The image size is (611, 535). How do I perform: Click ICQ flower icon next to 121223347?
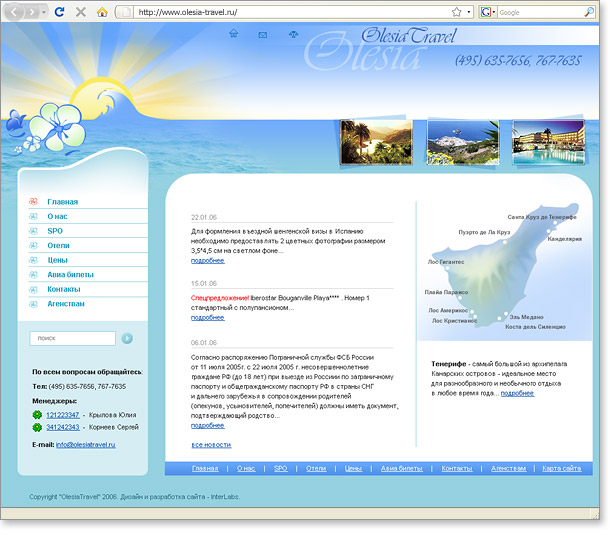pyautogui.click(x=37, y=415)
